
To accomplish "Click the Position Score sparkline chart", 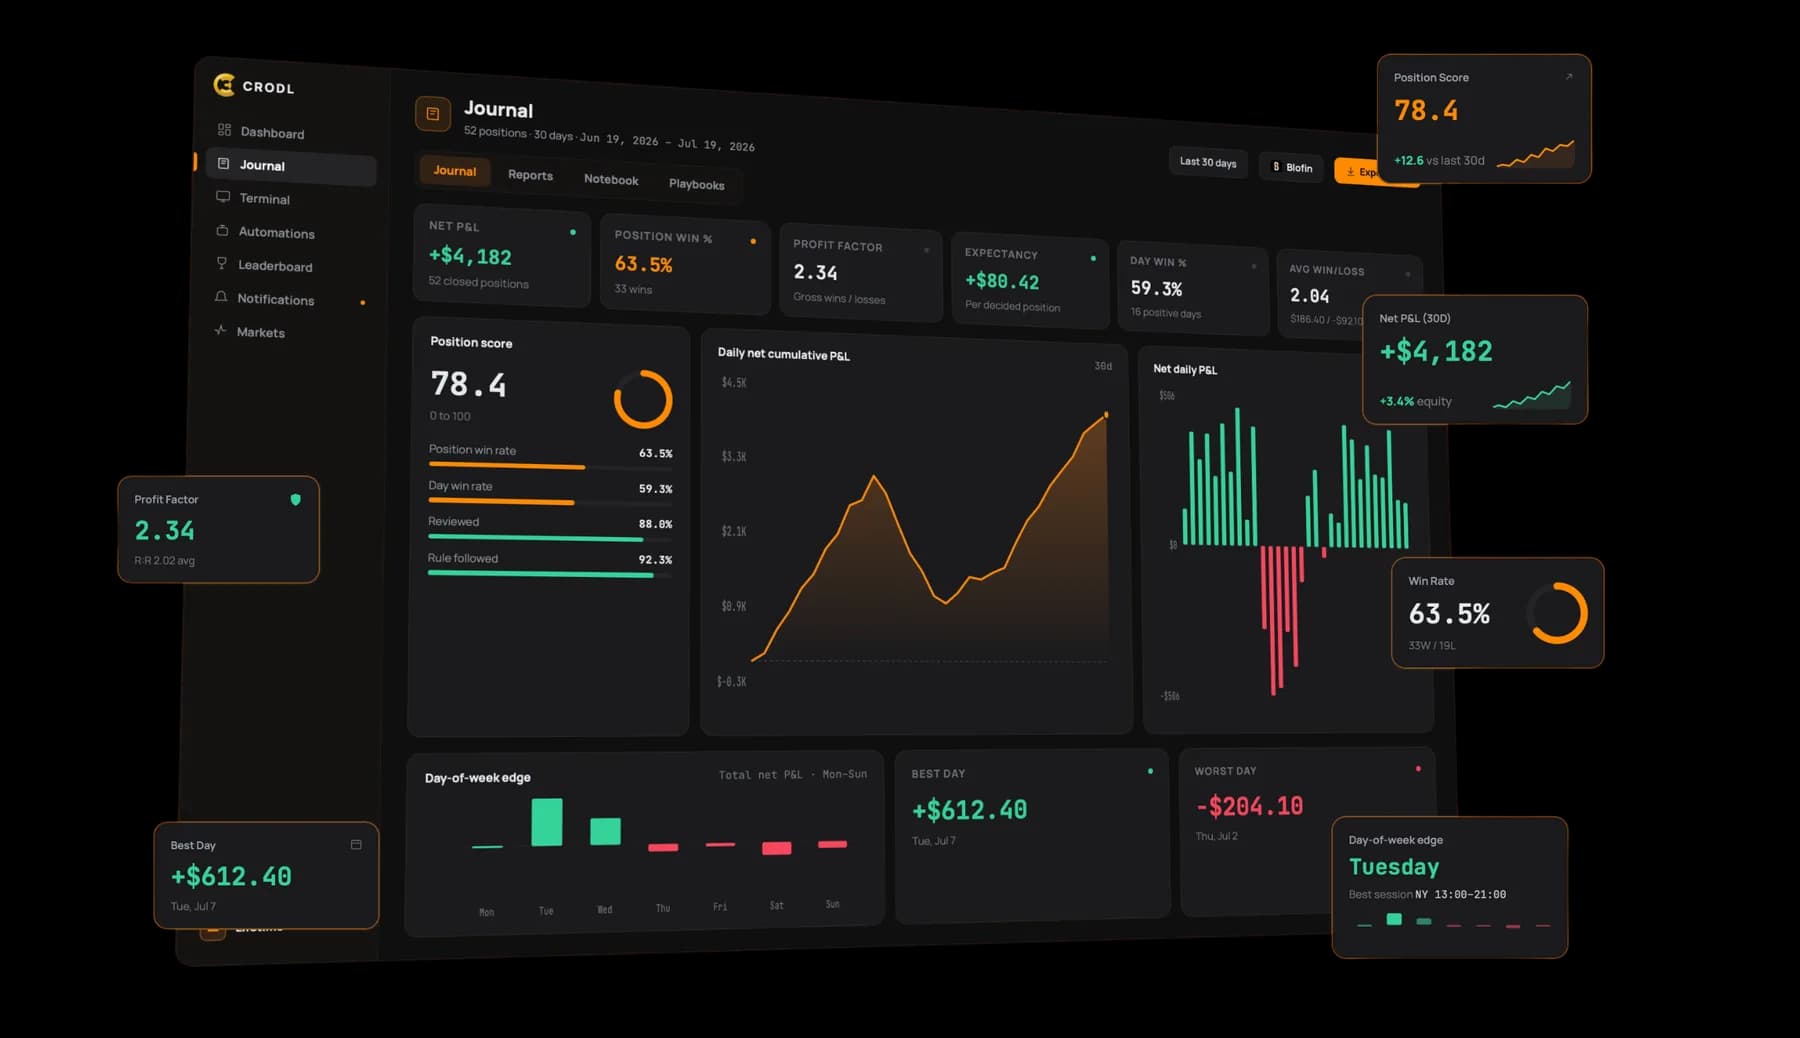I will (1536, 154).
